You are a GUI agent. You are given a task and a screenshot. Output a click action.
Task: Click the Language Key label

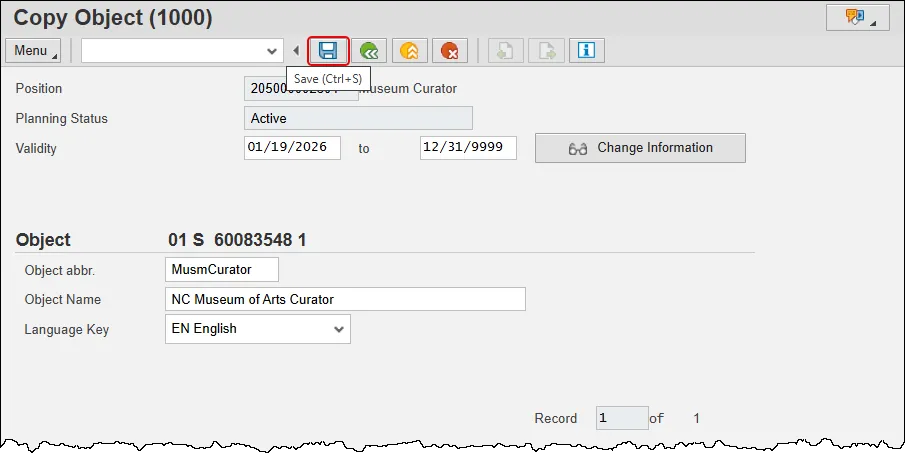[x=66, y=330]
